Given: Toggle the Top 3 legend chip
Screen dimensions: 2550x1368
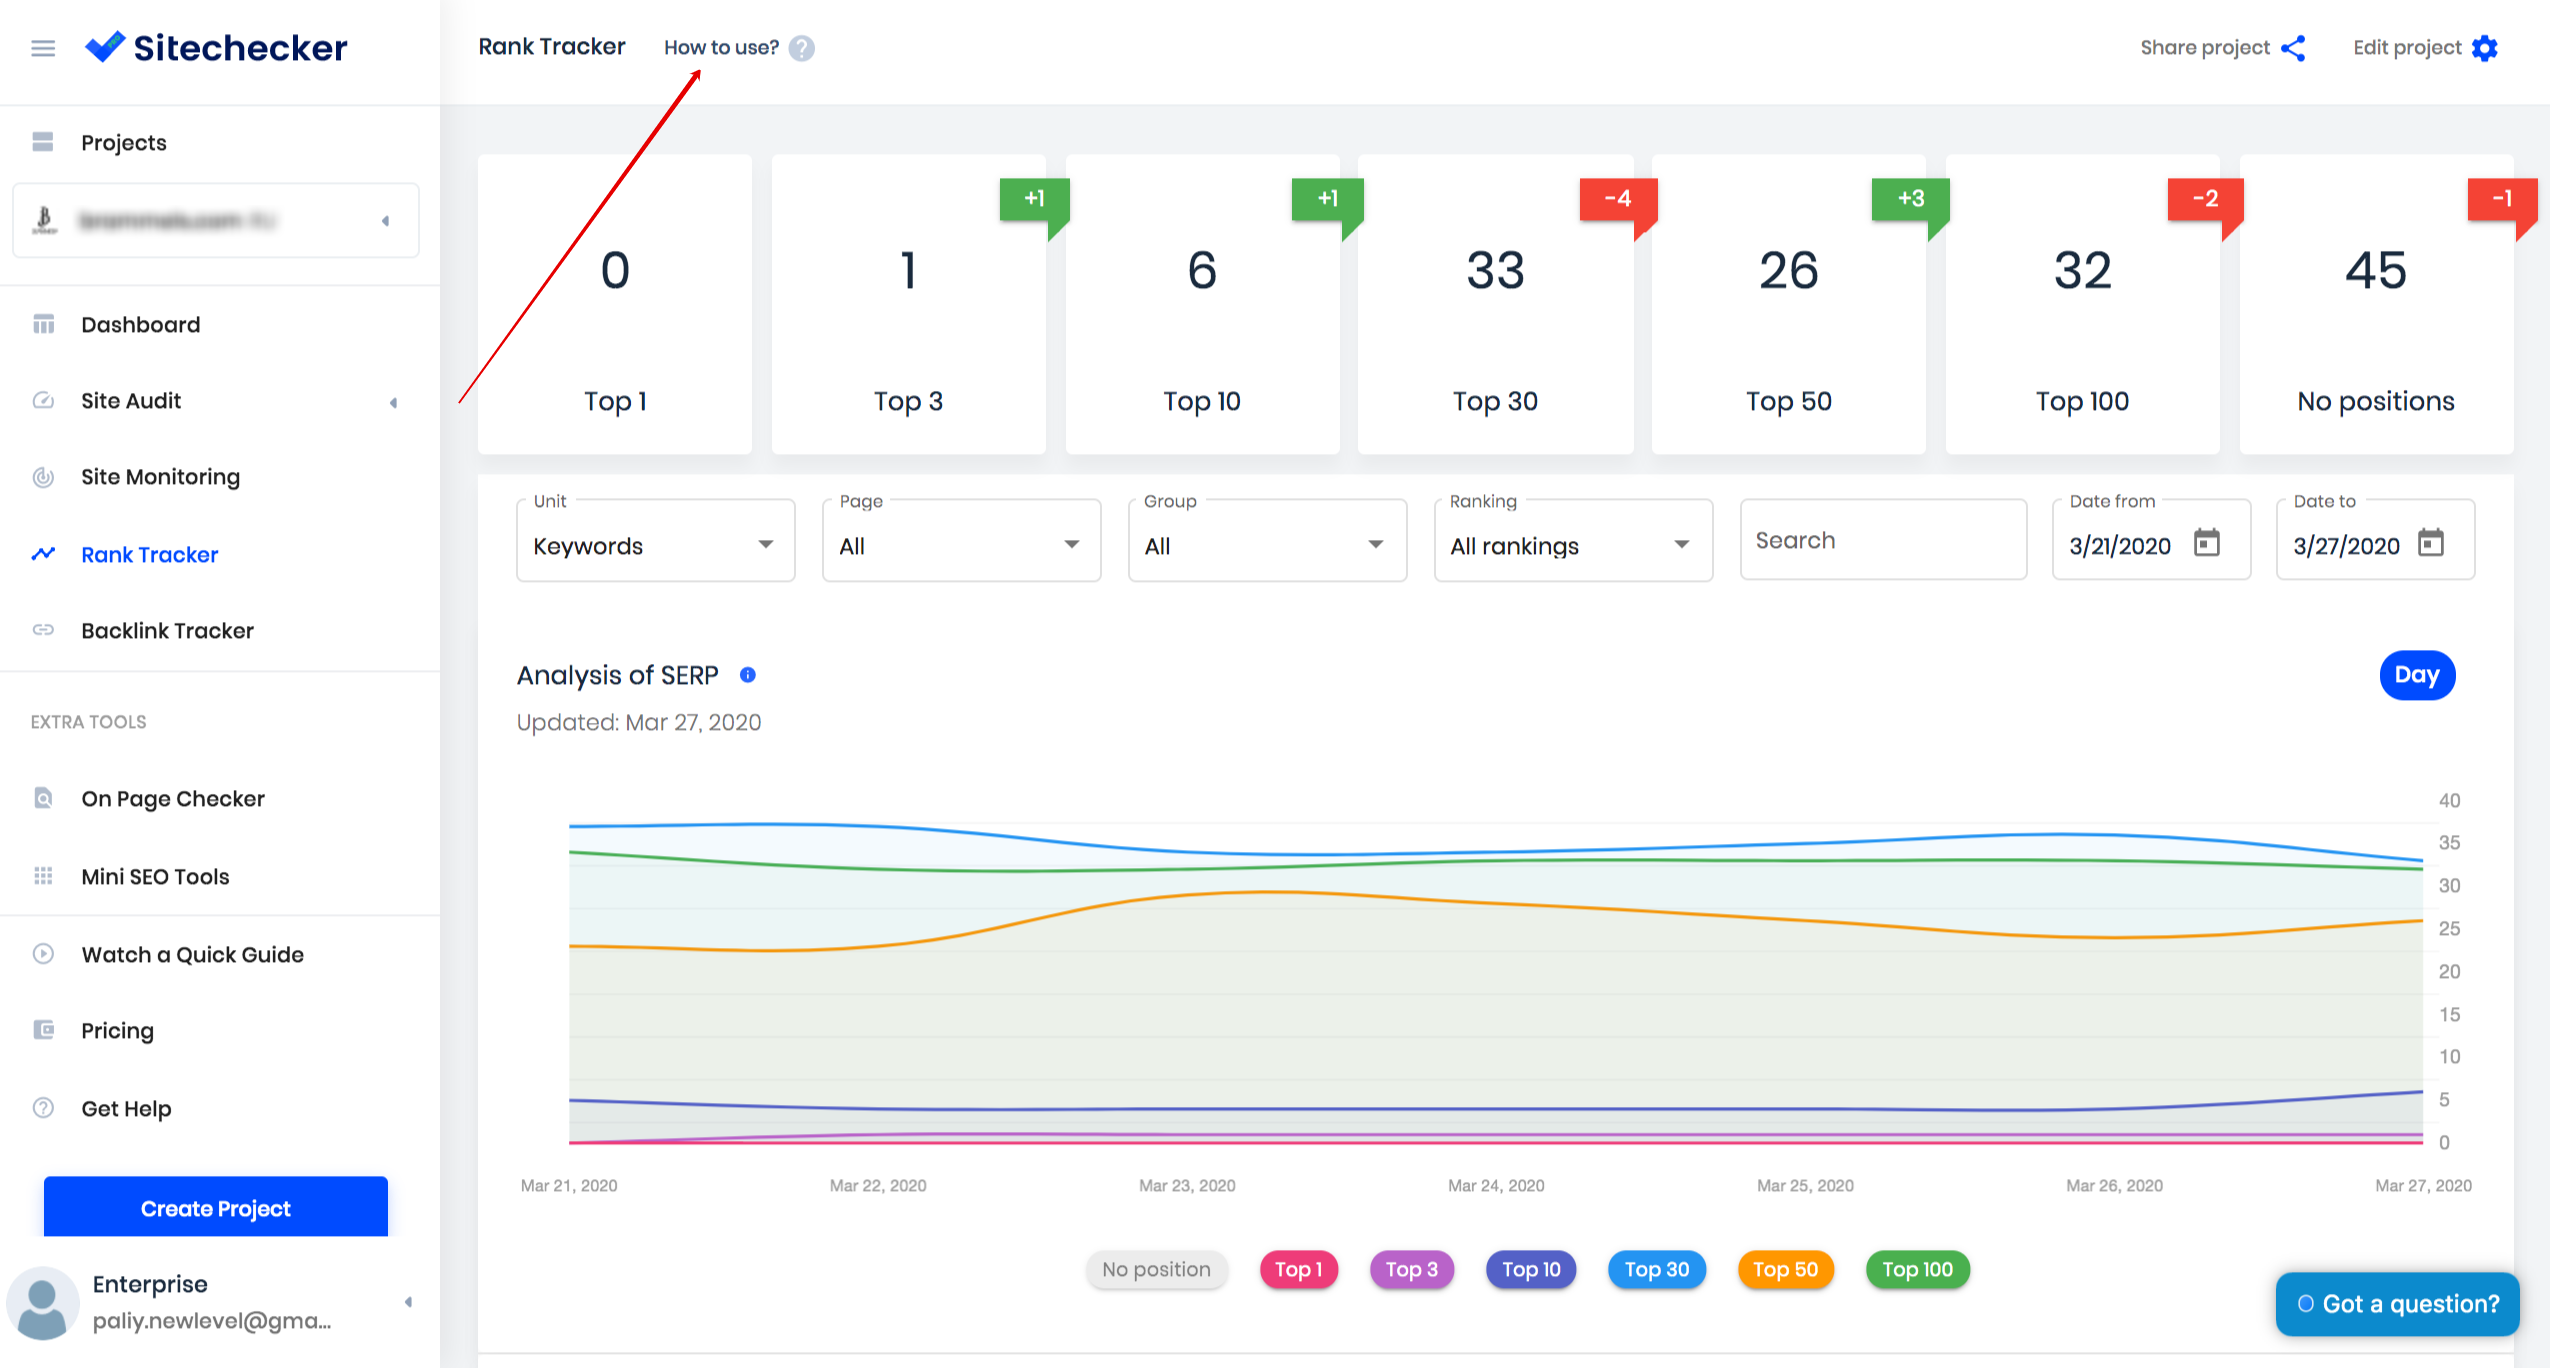Looking at the screenshot, I should coord(1411,1269).
